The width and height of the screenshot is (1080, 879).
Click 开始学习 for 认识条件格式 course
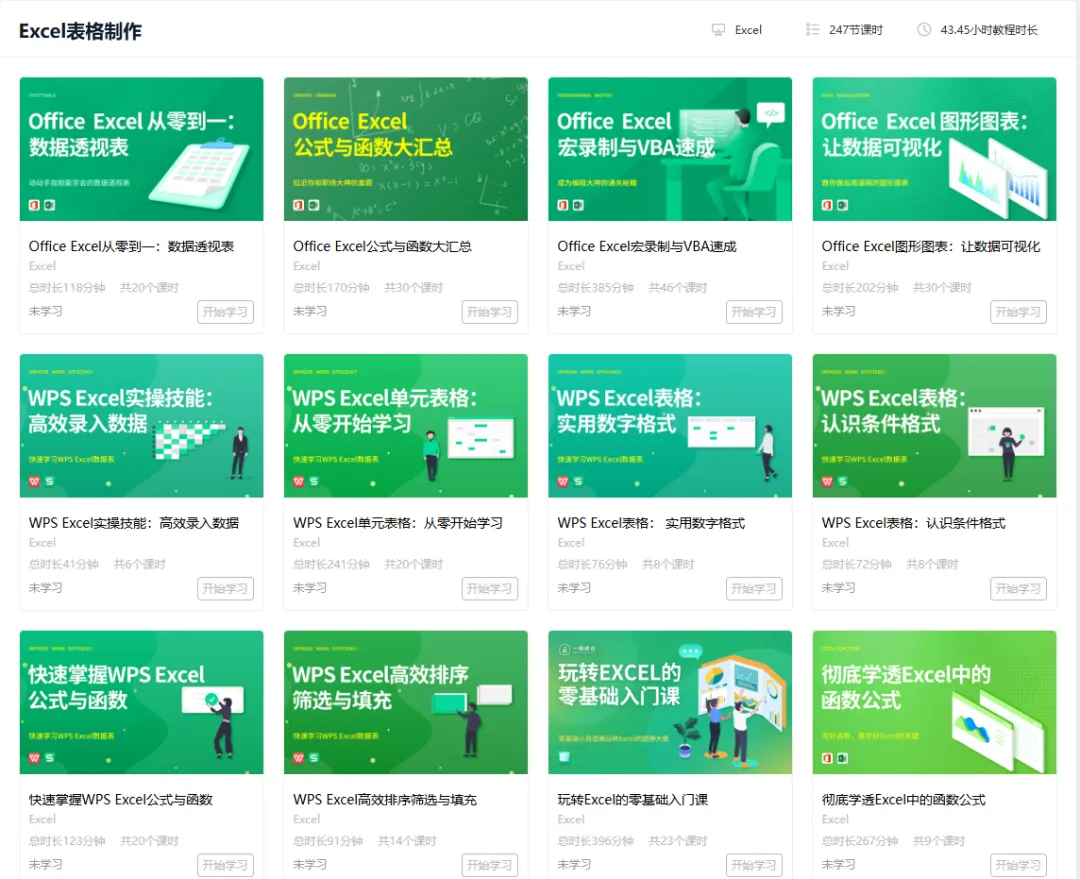tap(1019, 589)
